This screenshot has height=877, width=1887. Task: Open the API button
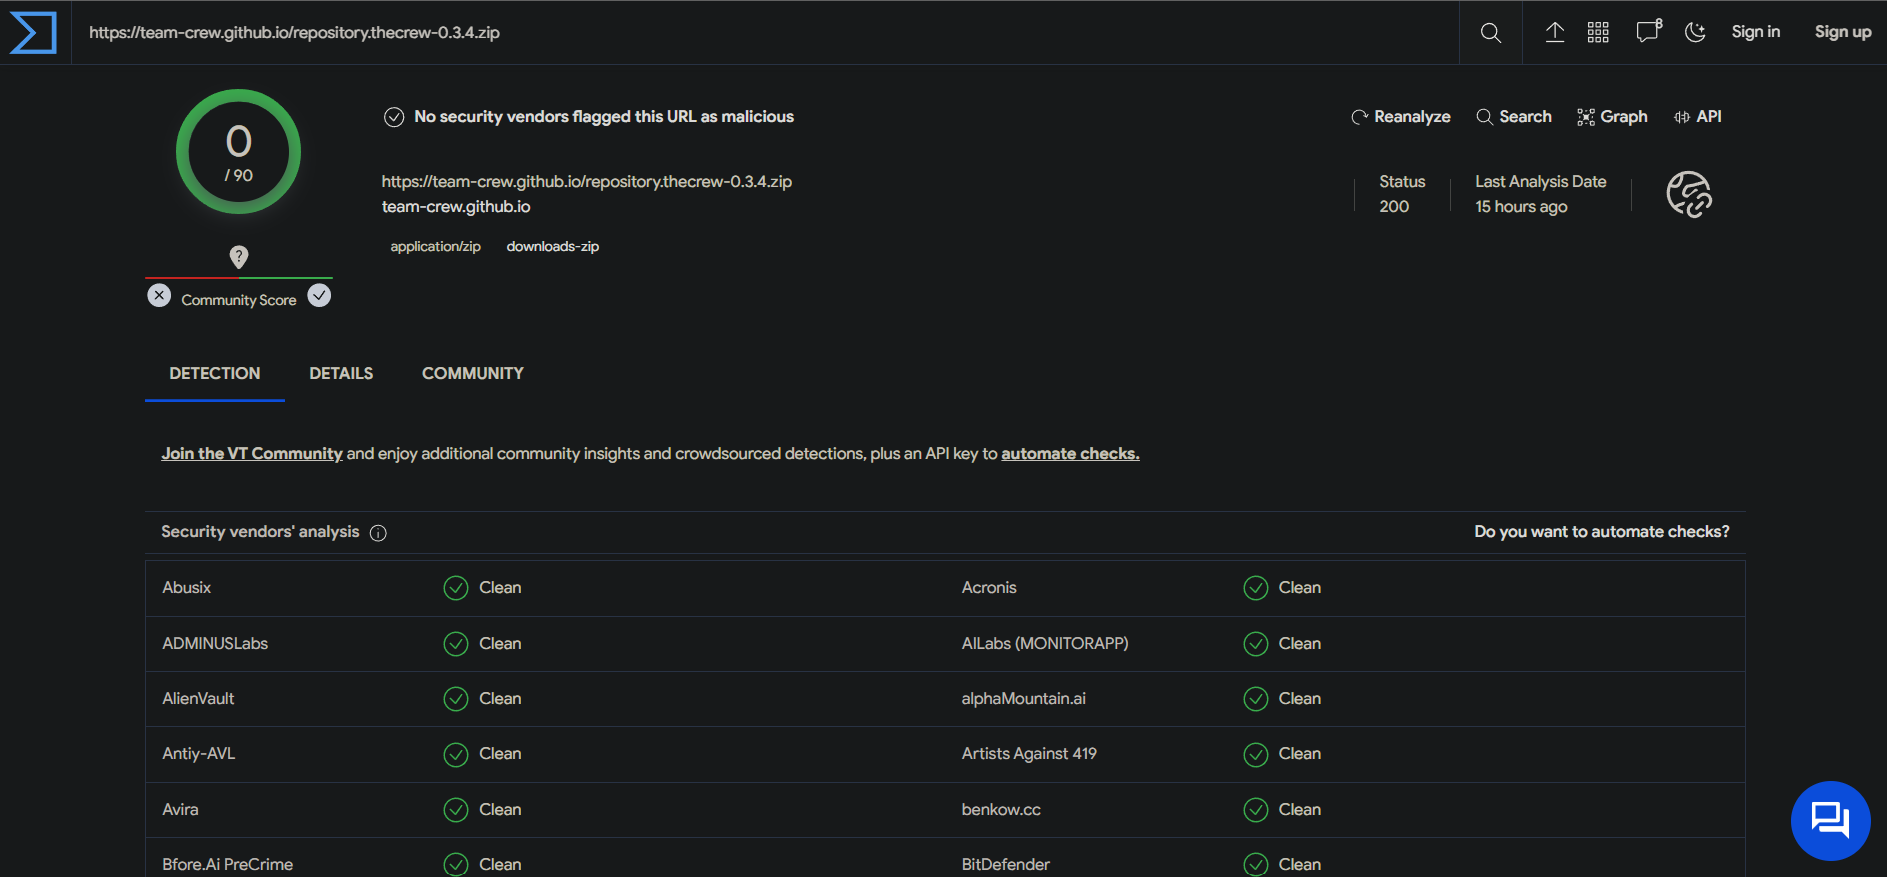(1697, 117)
